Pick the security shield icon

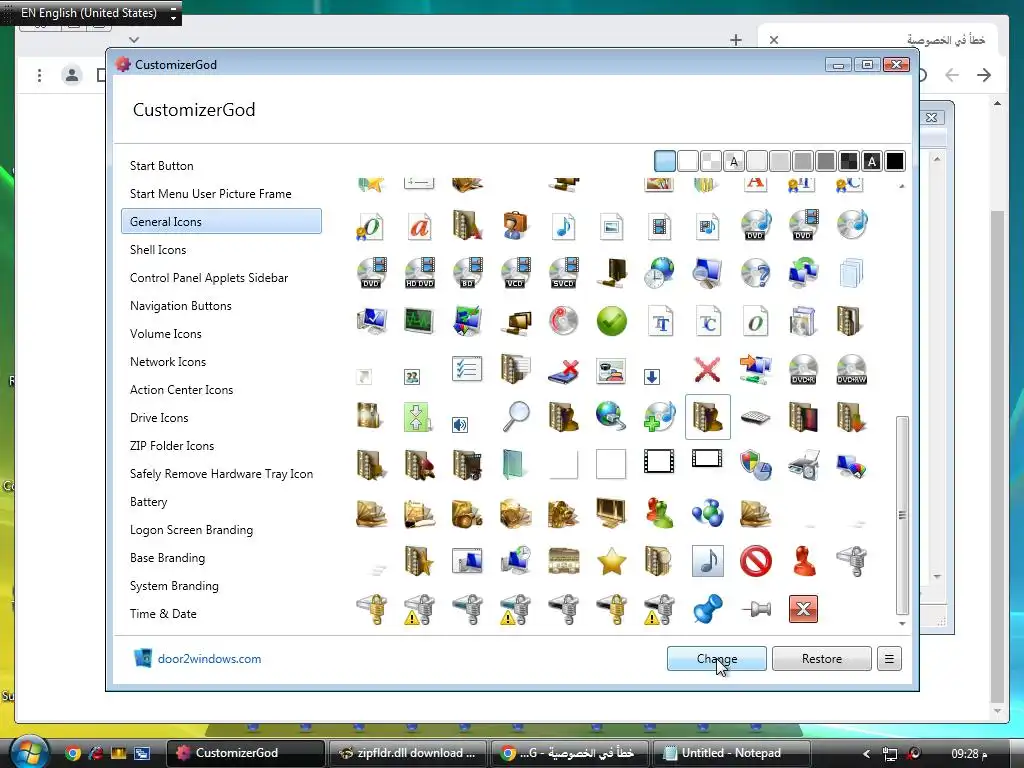click(x=756, y=465)
